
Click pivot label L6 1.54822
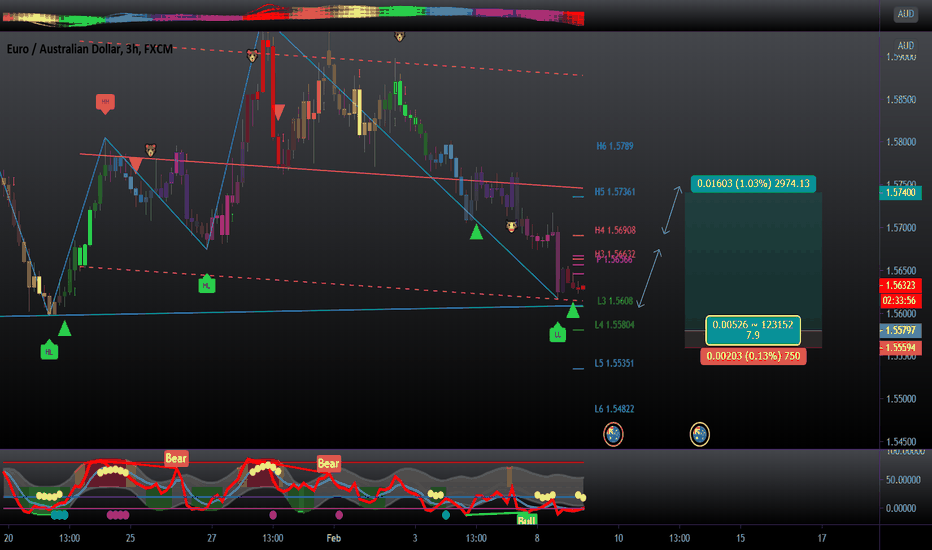coord(614,409)
